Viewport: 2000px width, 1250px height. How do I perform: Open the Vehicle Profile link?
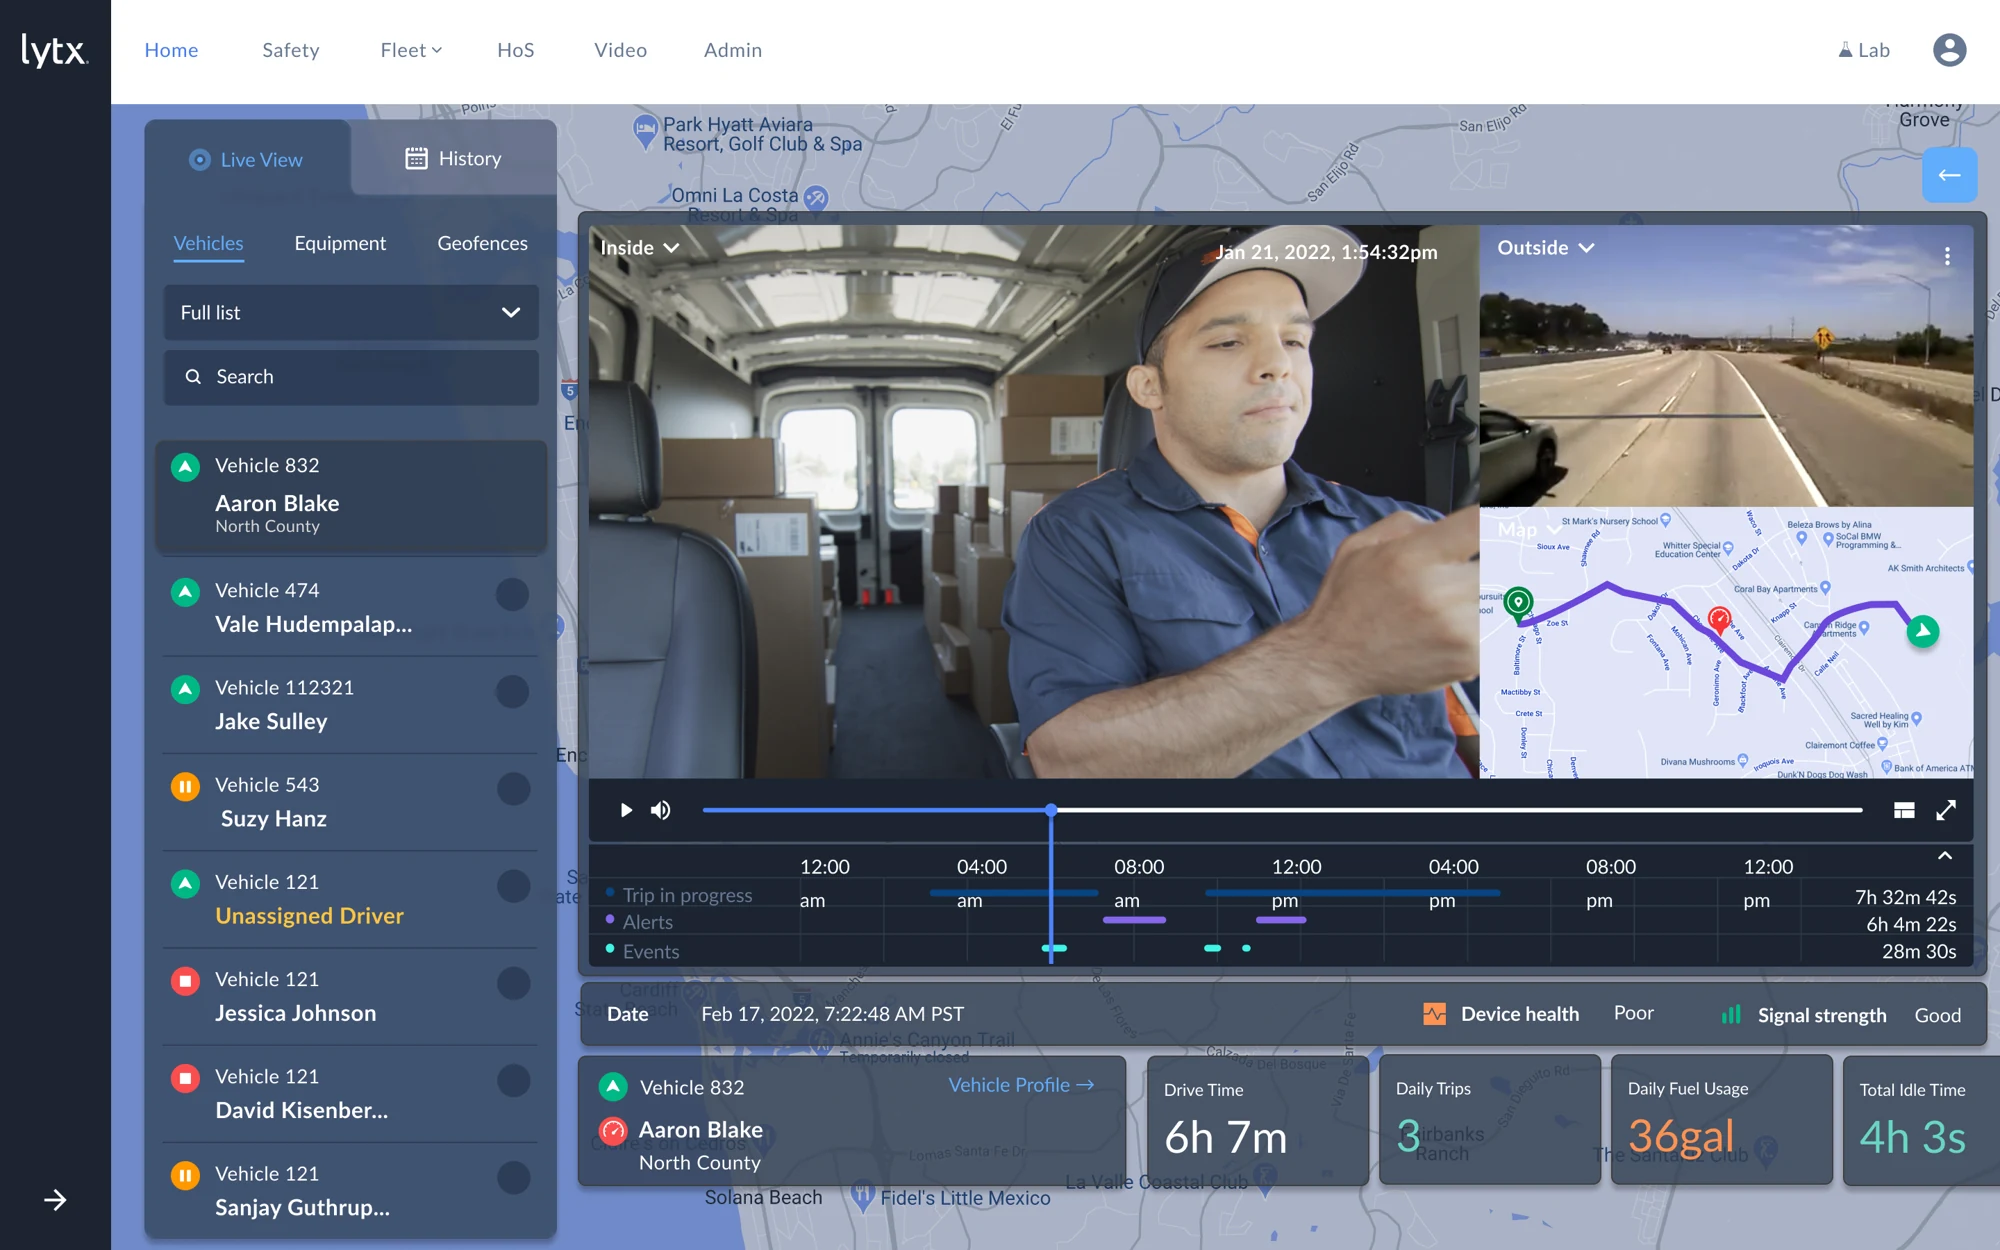click(x=1021, y=1085)
